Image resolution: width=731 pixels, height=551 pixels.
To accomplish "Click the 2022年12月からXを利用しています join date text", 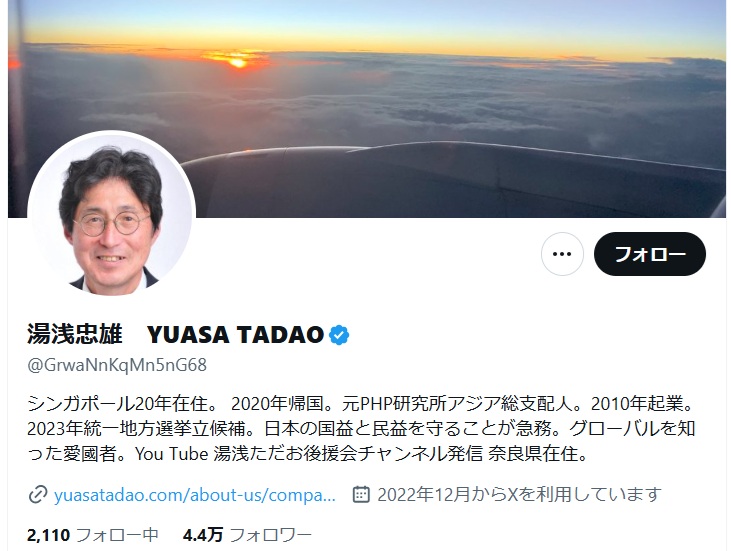I will click(x=519, y=495).
